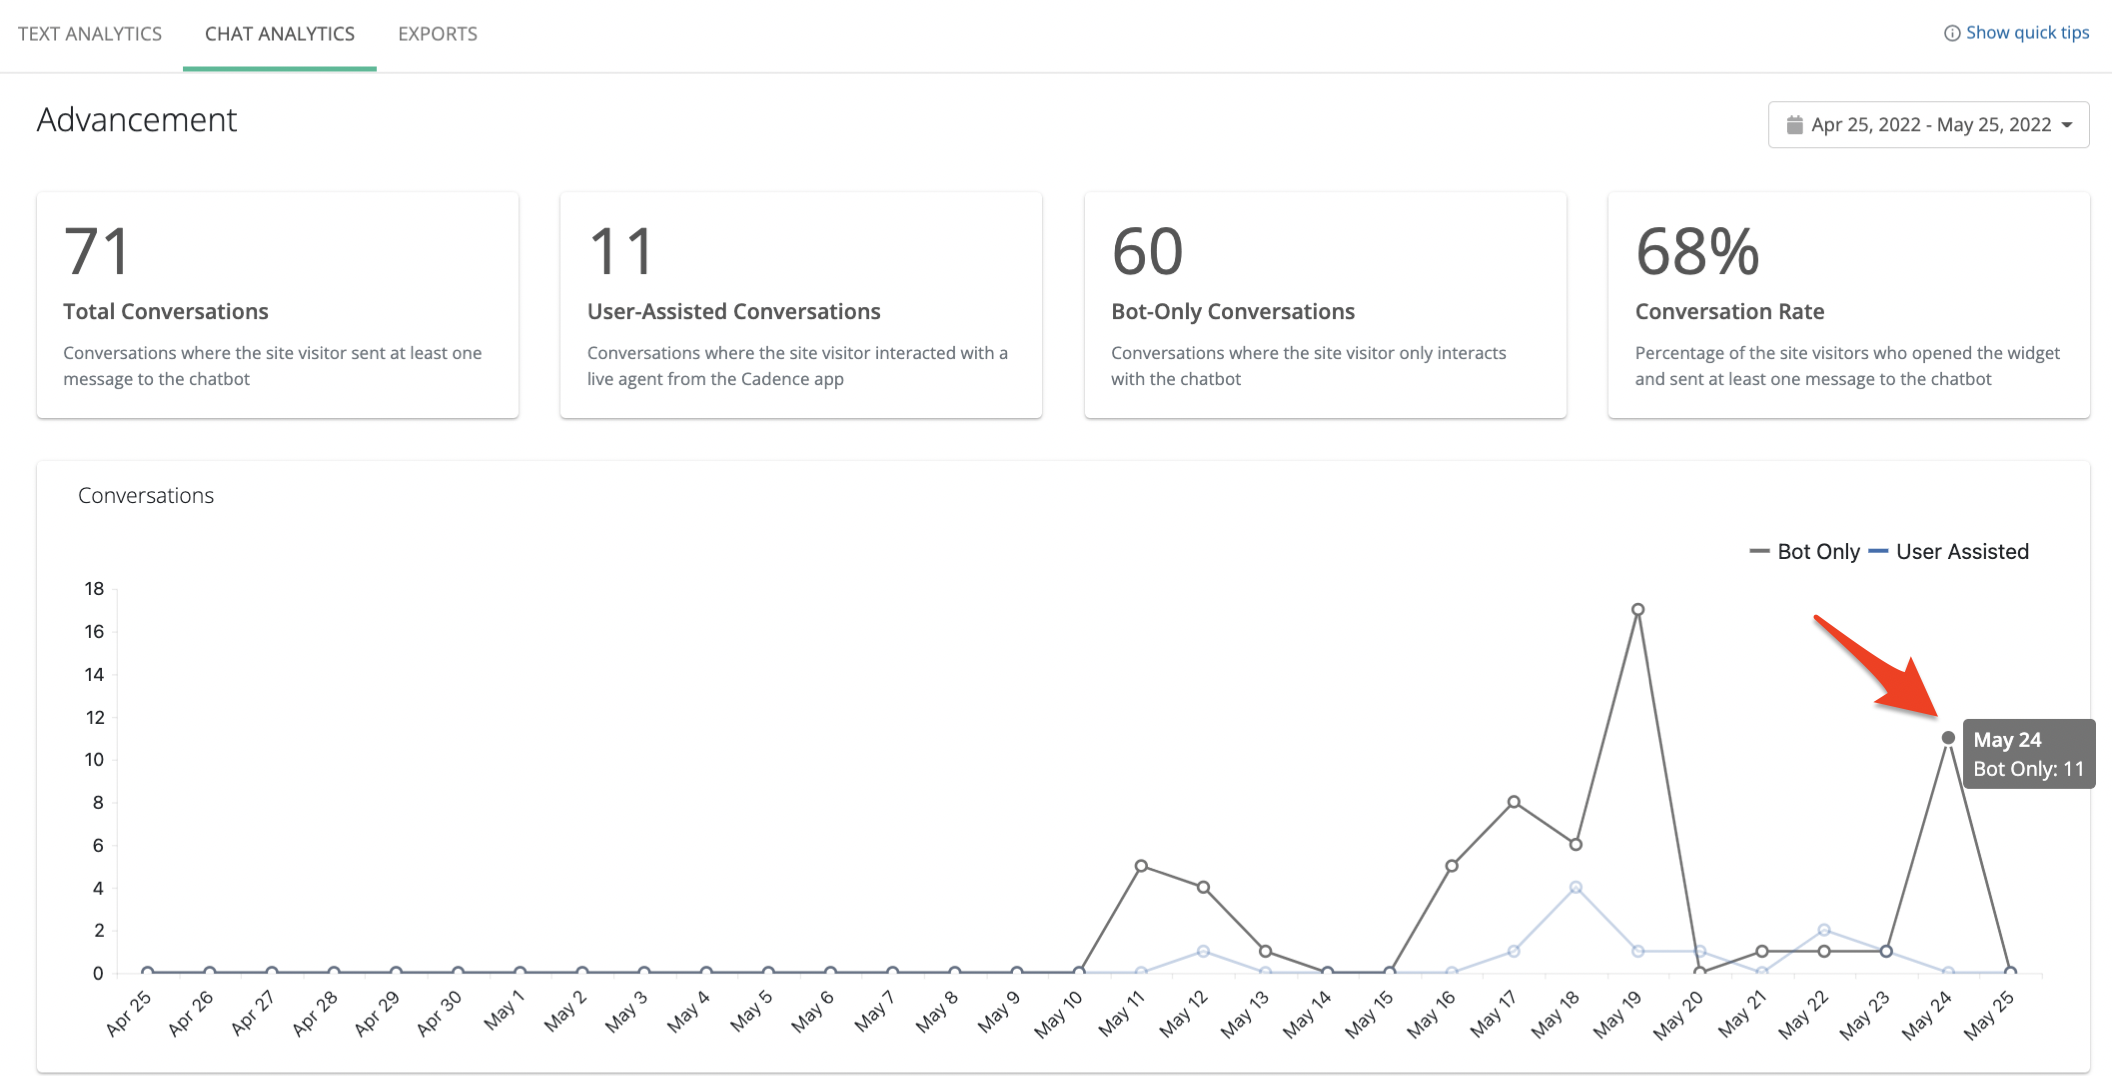Switch to the Text Analytics tab
This screenshot has width=2112, height=1076.
(90, 34)
